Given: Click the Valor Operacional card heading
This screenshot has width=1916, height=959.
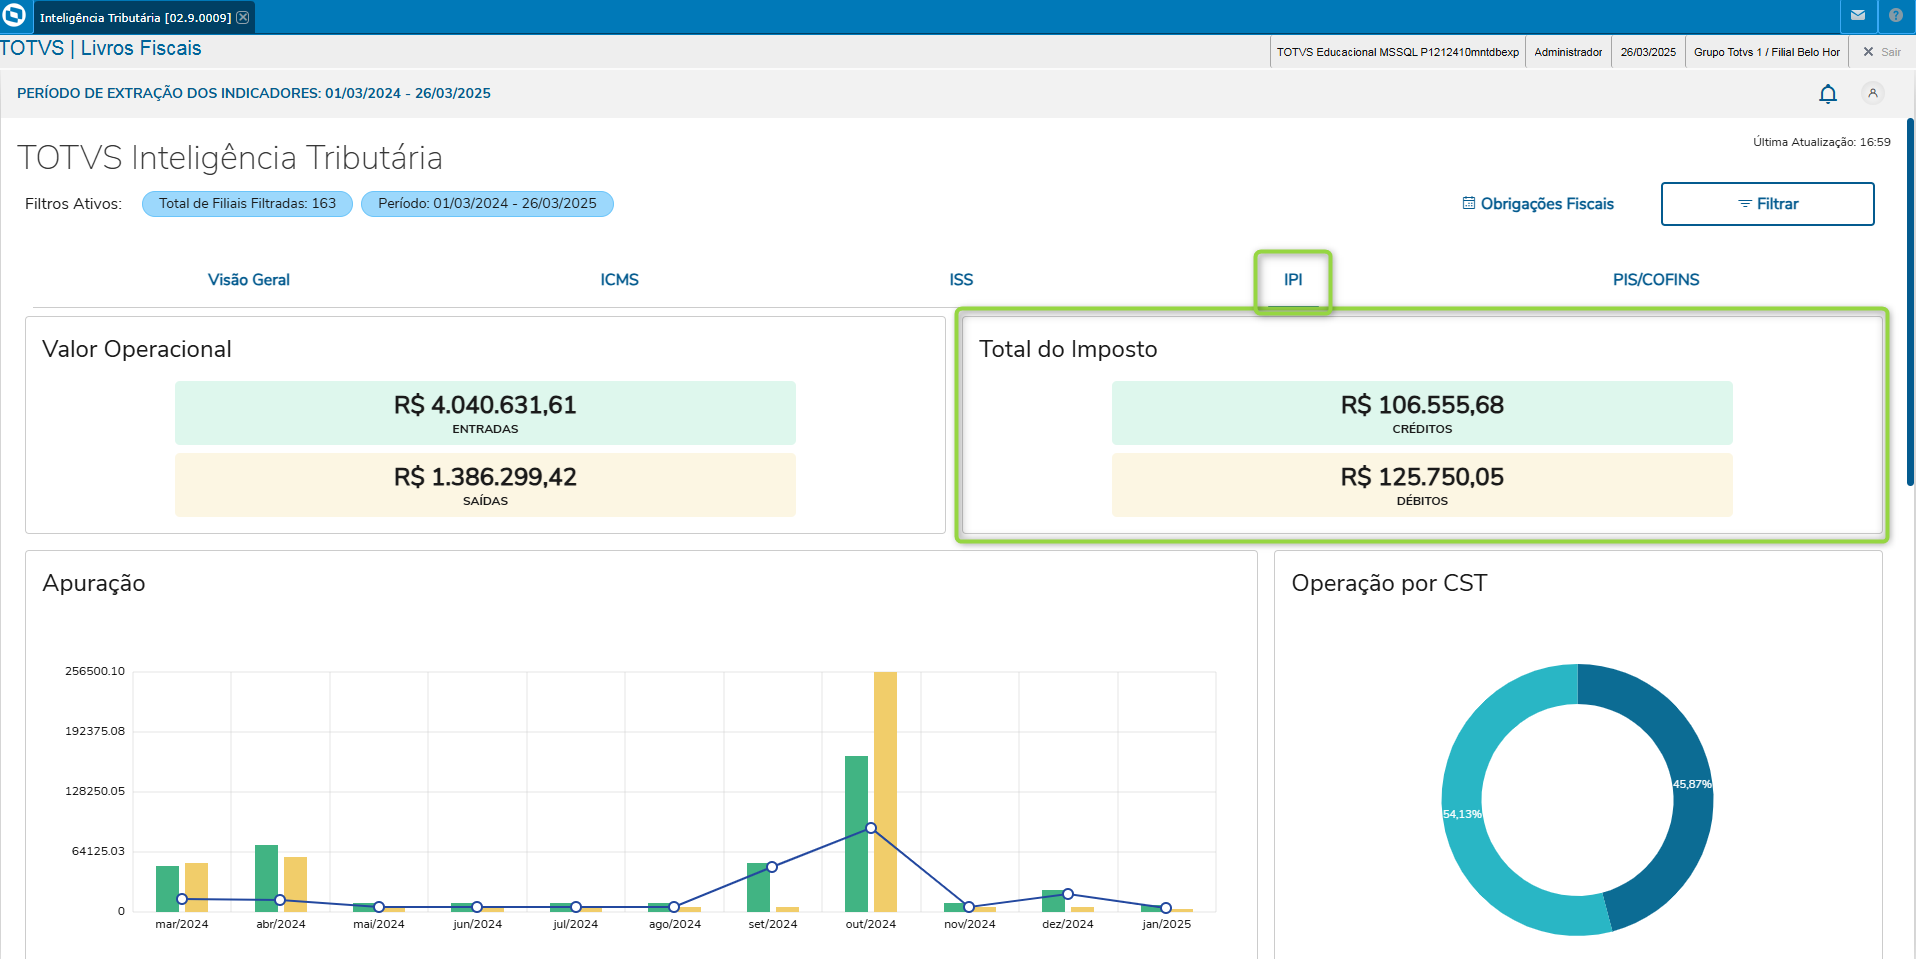Looking at the screenshot, I should pyautogui.click(x=137, y=349).
